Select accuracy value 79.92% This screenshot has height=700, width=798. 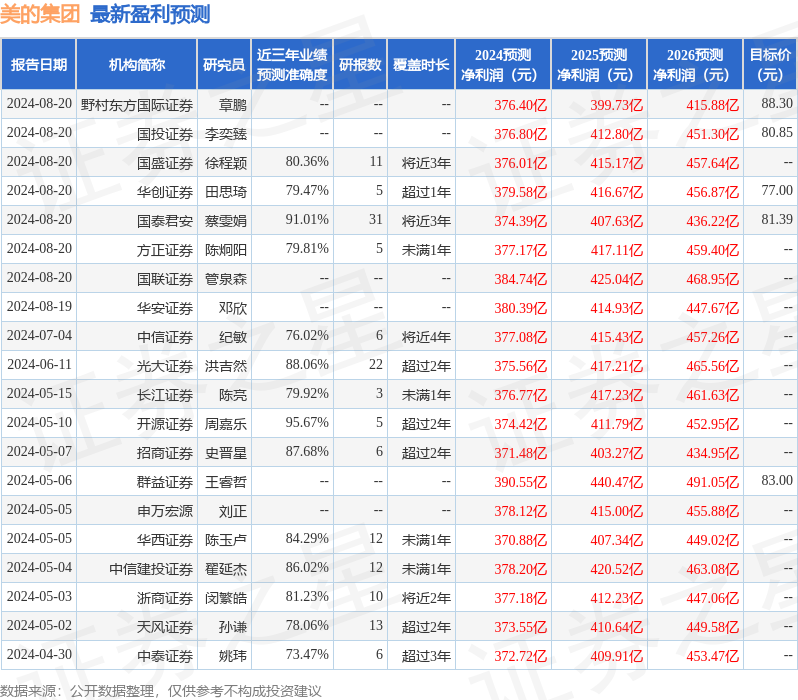click(x=307, y=394)
